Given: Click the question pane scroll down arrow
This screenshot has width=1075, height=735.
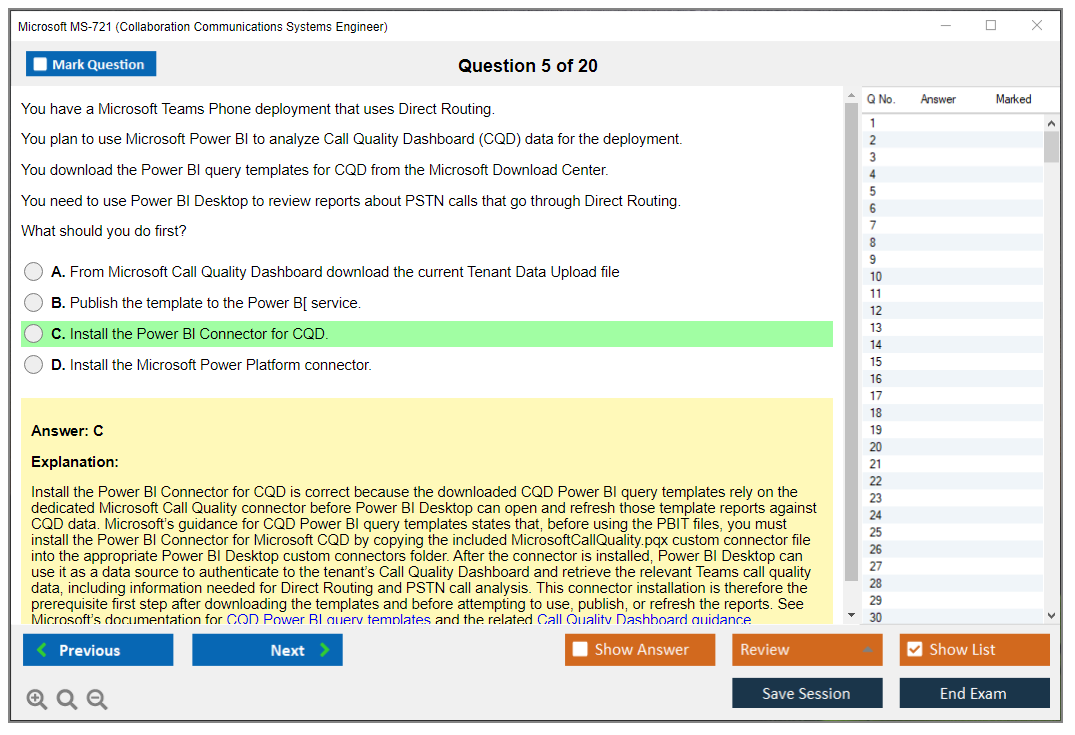Looking at the screenshot, I should click(851, 615).
